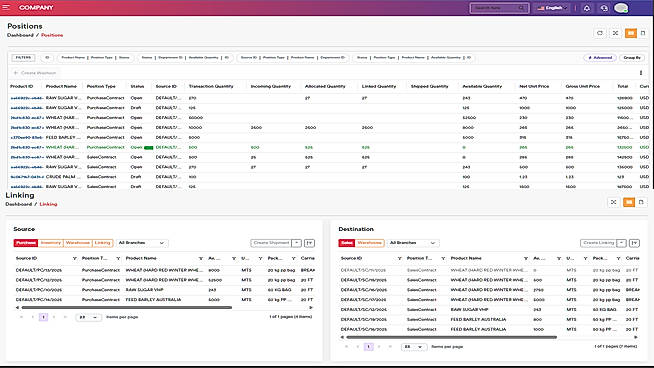Click the globe icon in top bar
654x368 pixels.
(x=604, y=8)
